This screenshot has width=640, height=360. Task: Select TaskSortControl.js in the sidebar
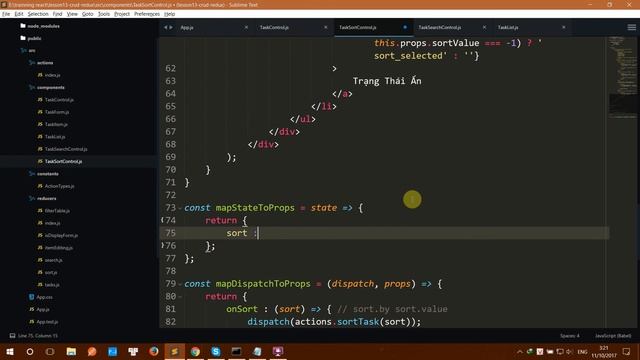coord(63,161)
